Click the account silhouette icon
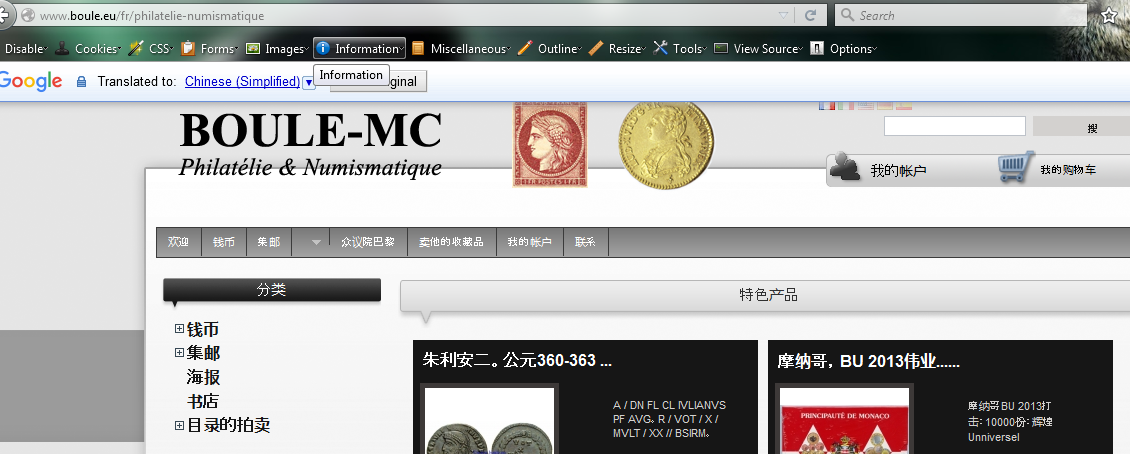Image resolution: width=1130 pixels, height=454 pixels. tap(845, 166)
